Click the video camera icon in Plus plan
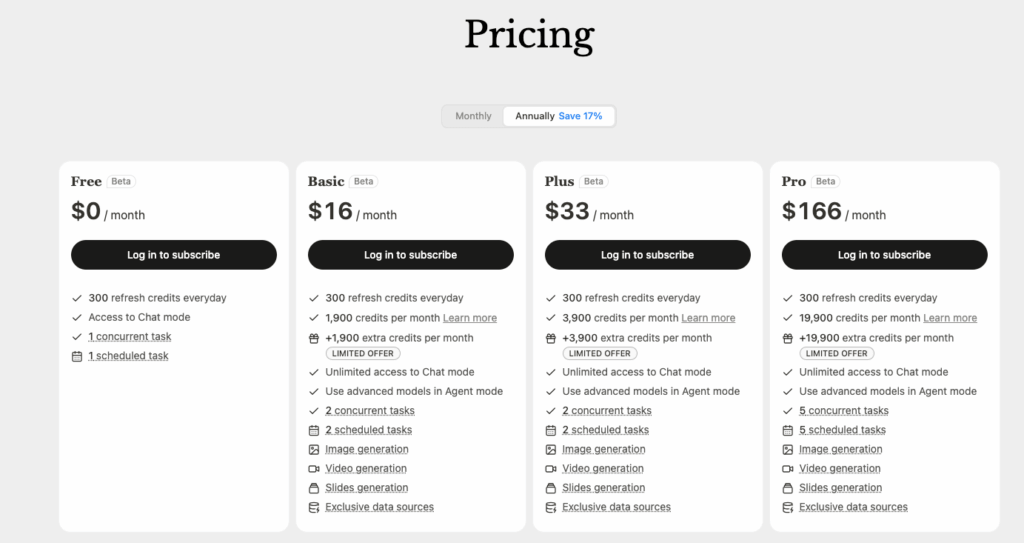Screen dimensions: 1024x543 (551, 469)
